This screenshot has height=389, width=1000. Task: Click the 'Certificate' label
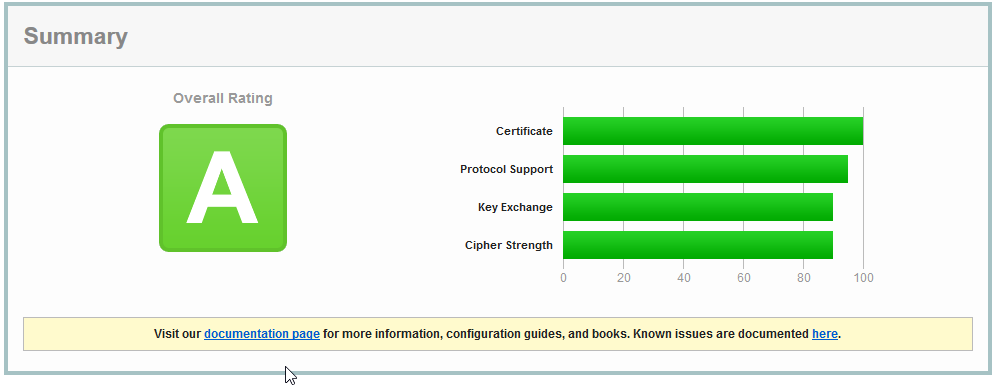pyautogui.click(x=524, y=131)
